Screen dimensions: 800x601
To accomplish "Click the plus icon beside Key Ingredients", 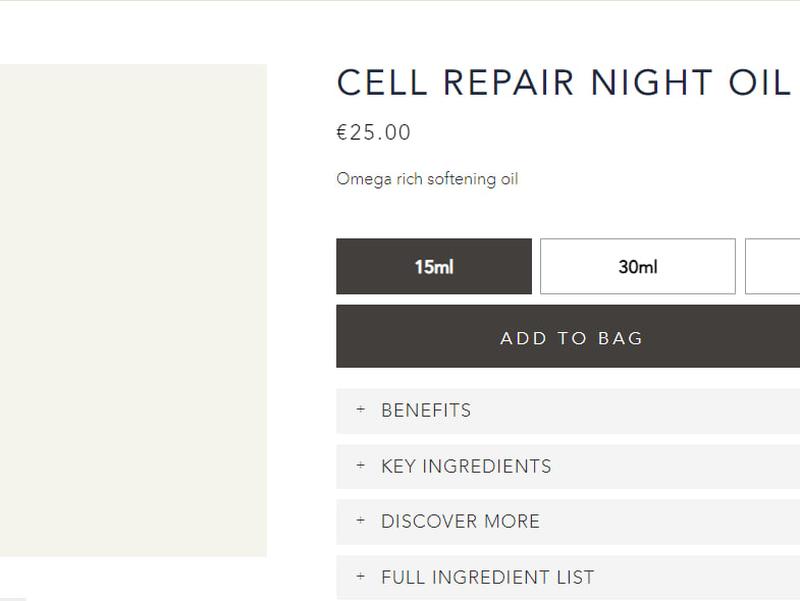I will pyautogui.click(x=361, y=466).
